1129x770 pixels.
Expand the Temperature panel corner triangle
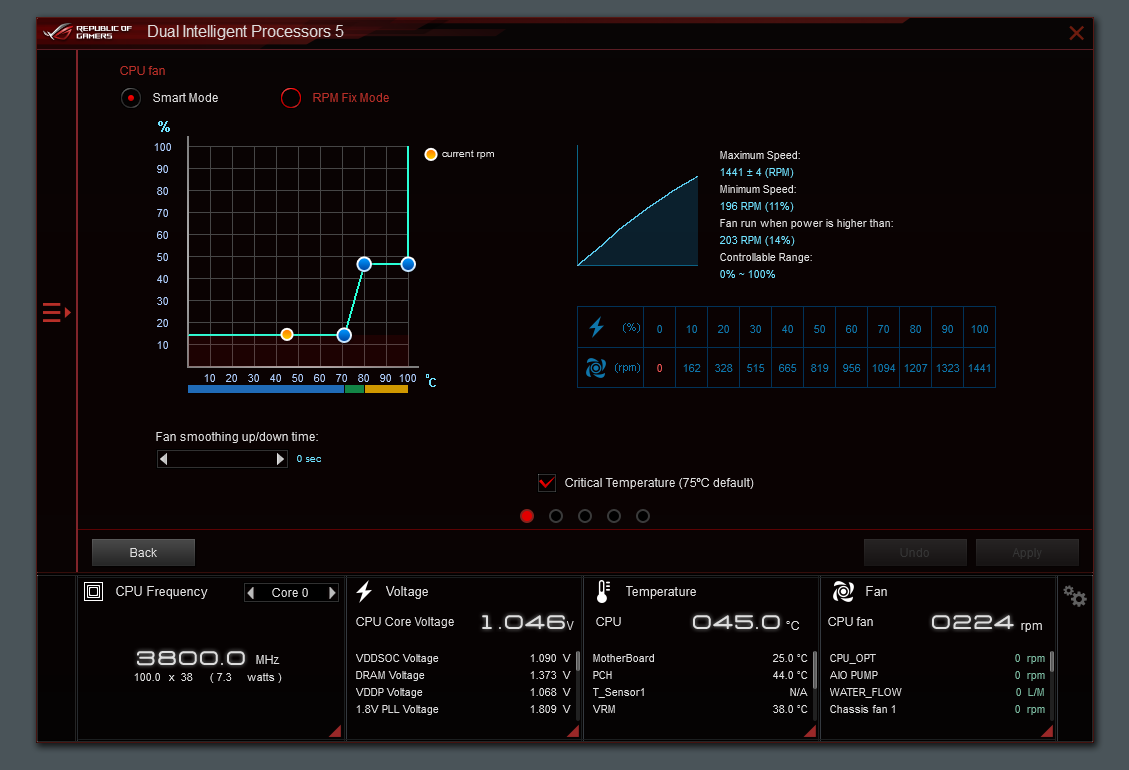pos(810,731)
